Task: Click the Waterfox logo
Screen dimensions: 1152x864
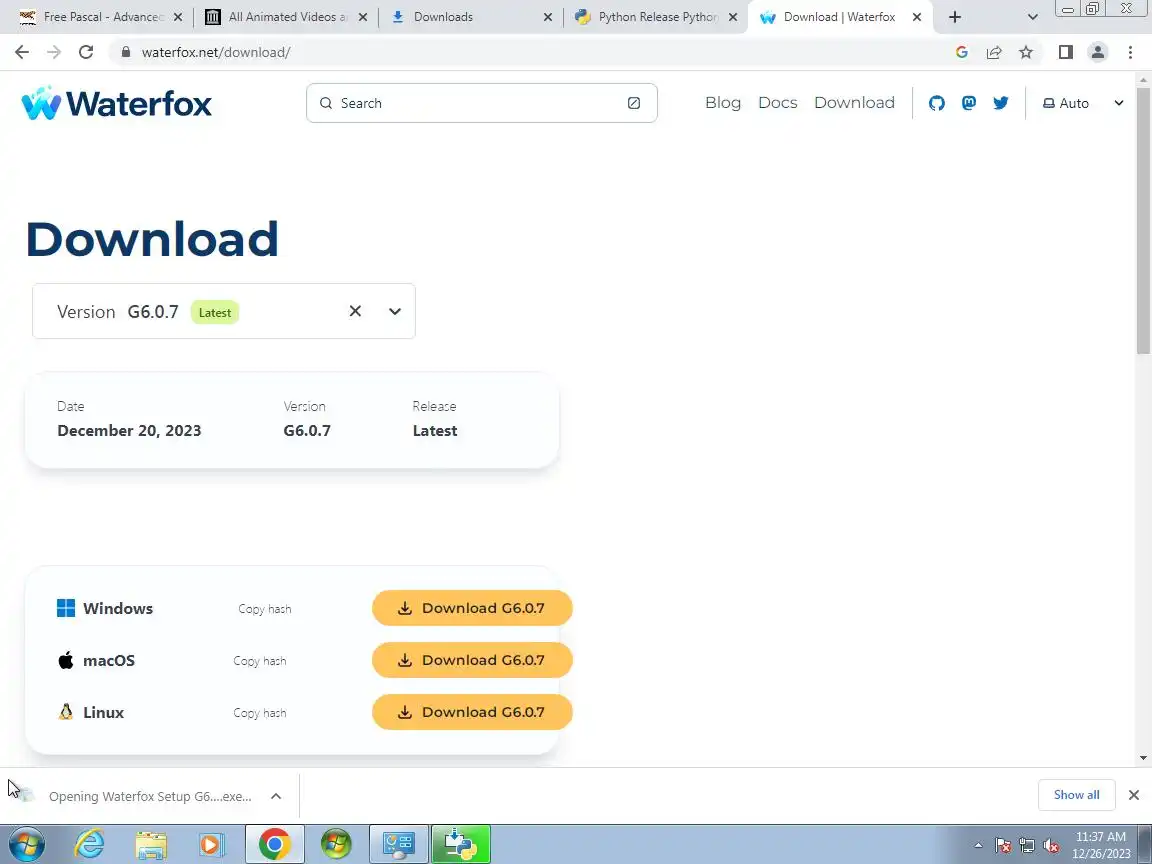Action: [117, 103]
